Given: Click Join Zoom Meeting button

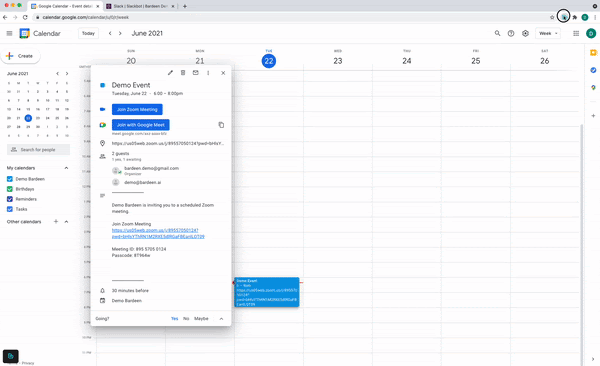Looking at the screenshot, I should [x=137, y=109].
